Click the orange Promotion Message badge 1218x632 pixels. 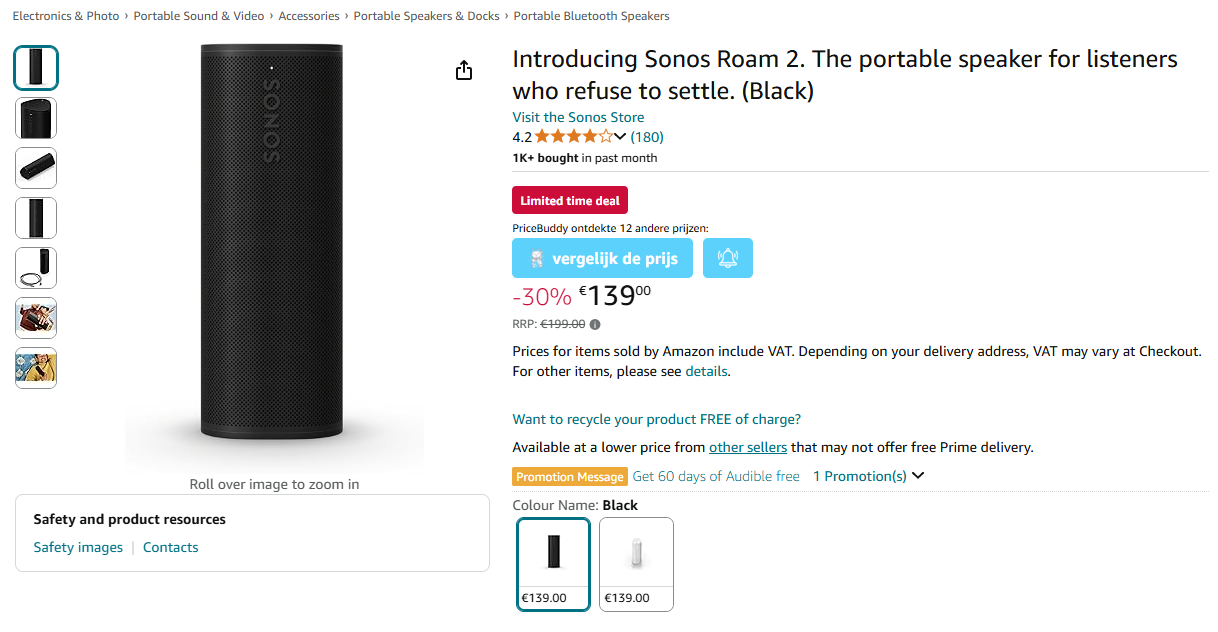click(569, 476)
